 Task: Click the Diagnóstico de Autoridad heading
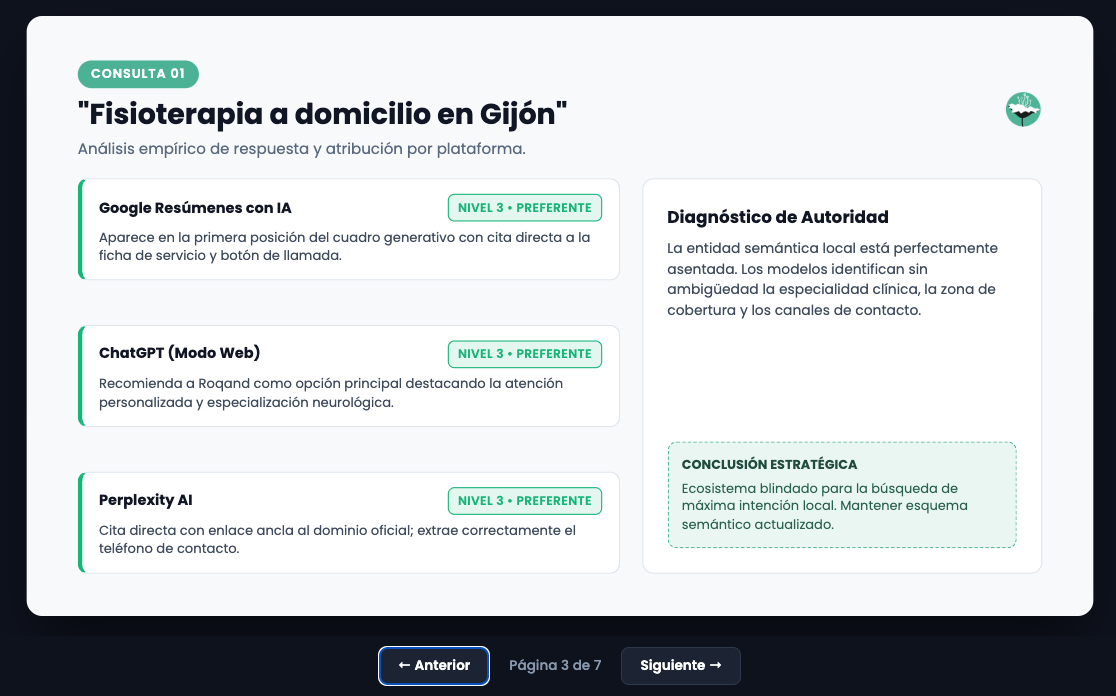(x=777, y=217)
